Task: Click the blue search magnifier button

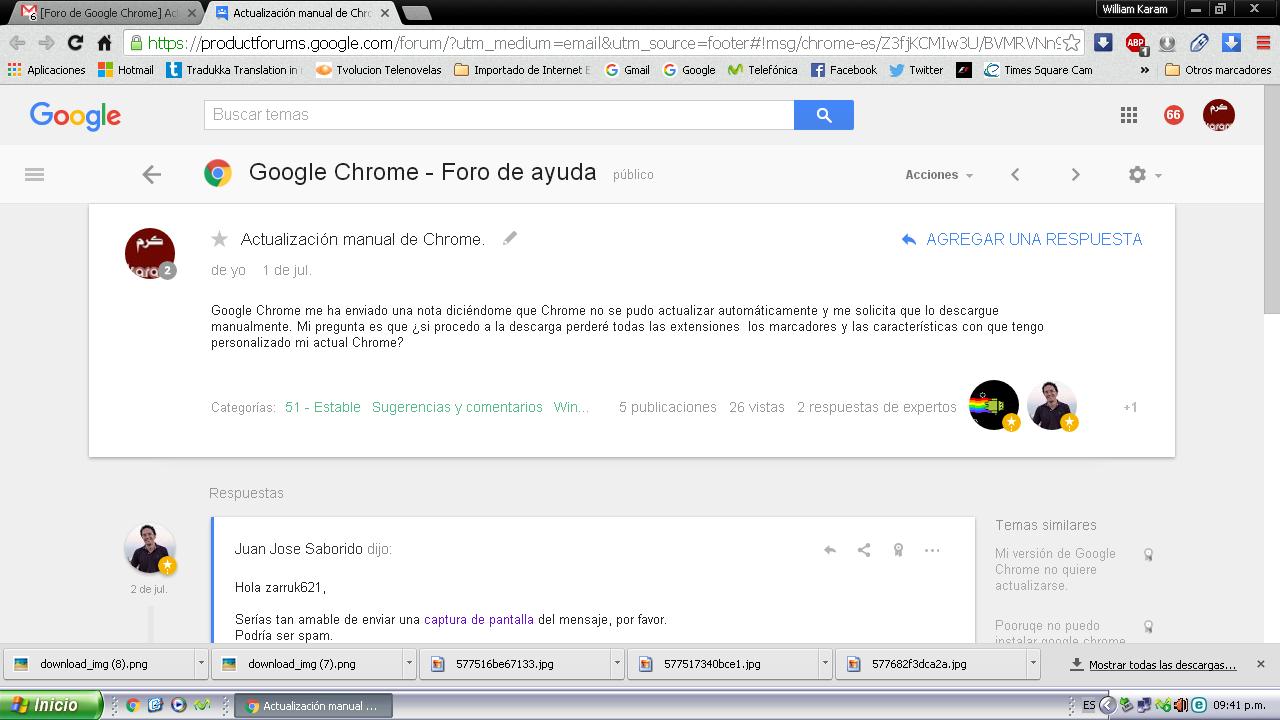Action: (x=824, y=115)
